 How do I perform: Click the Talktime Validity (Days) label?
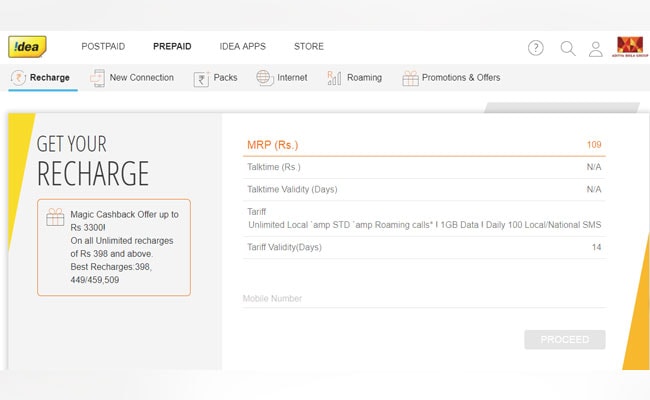(292, 189)
